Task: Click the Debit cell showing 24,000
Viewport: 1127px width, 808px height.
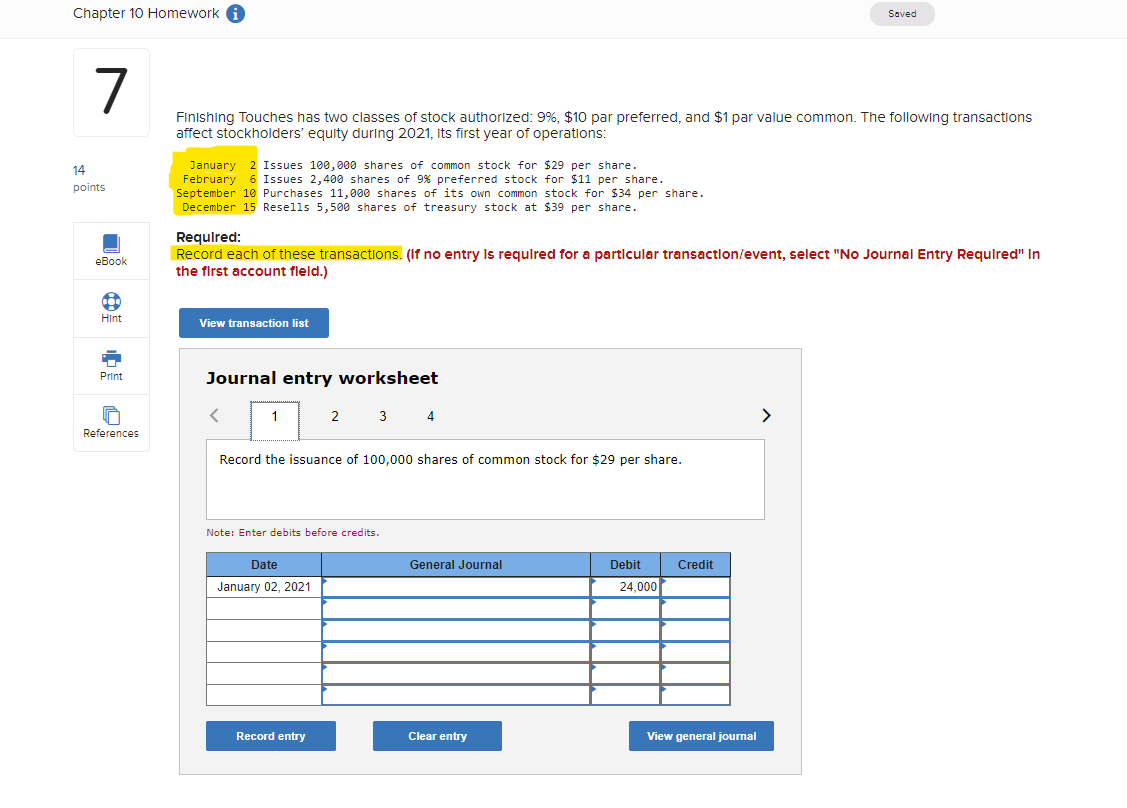Action: tap(625, 587)
